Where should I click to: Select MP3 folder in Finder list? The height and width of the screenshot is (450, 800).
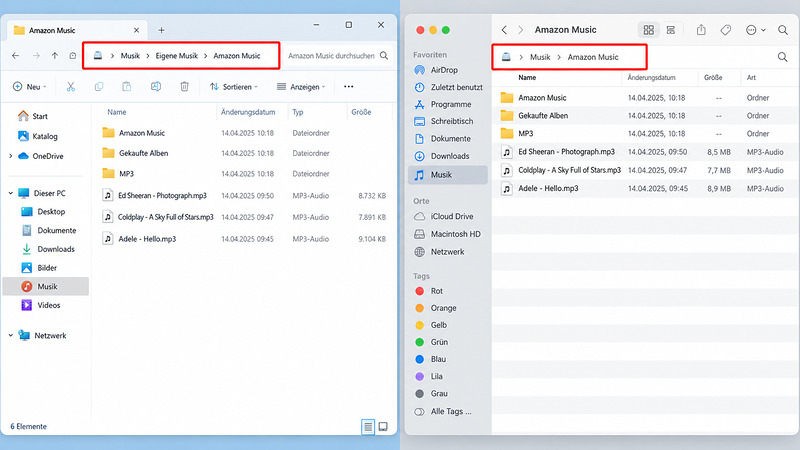526,134
